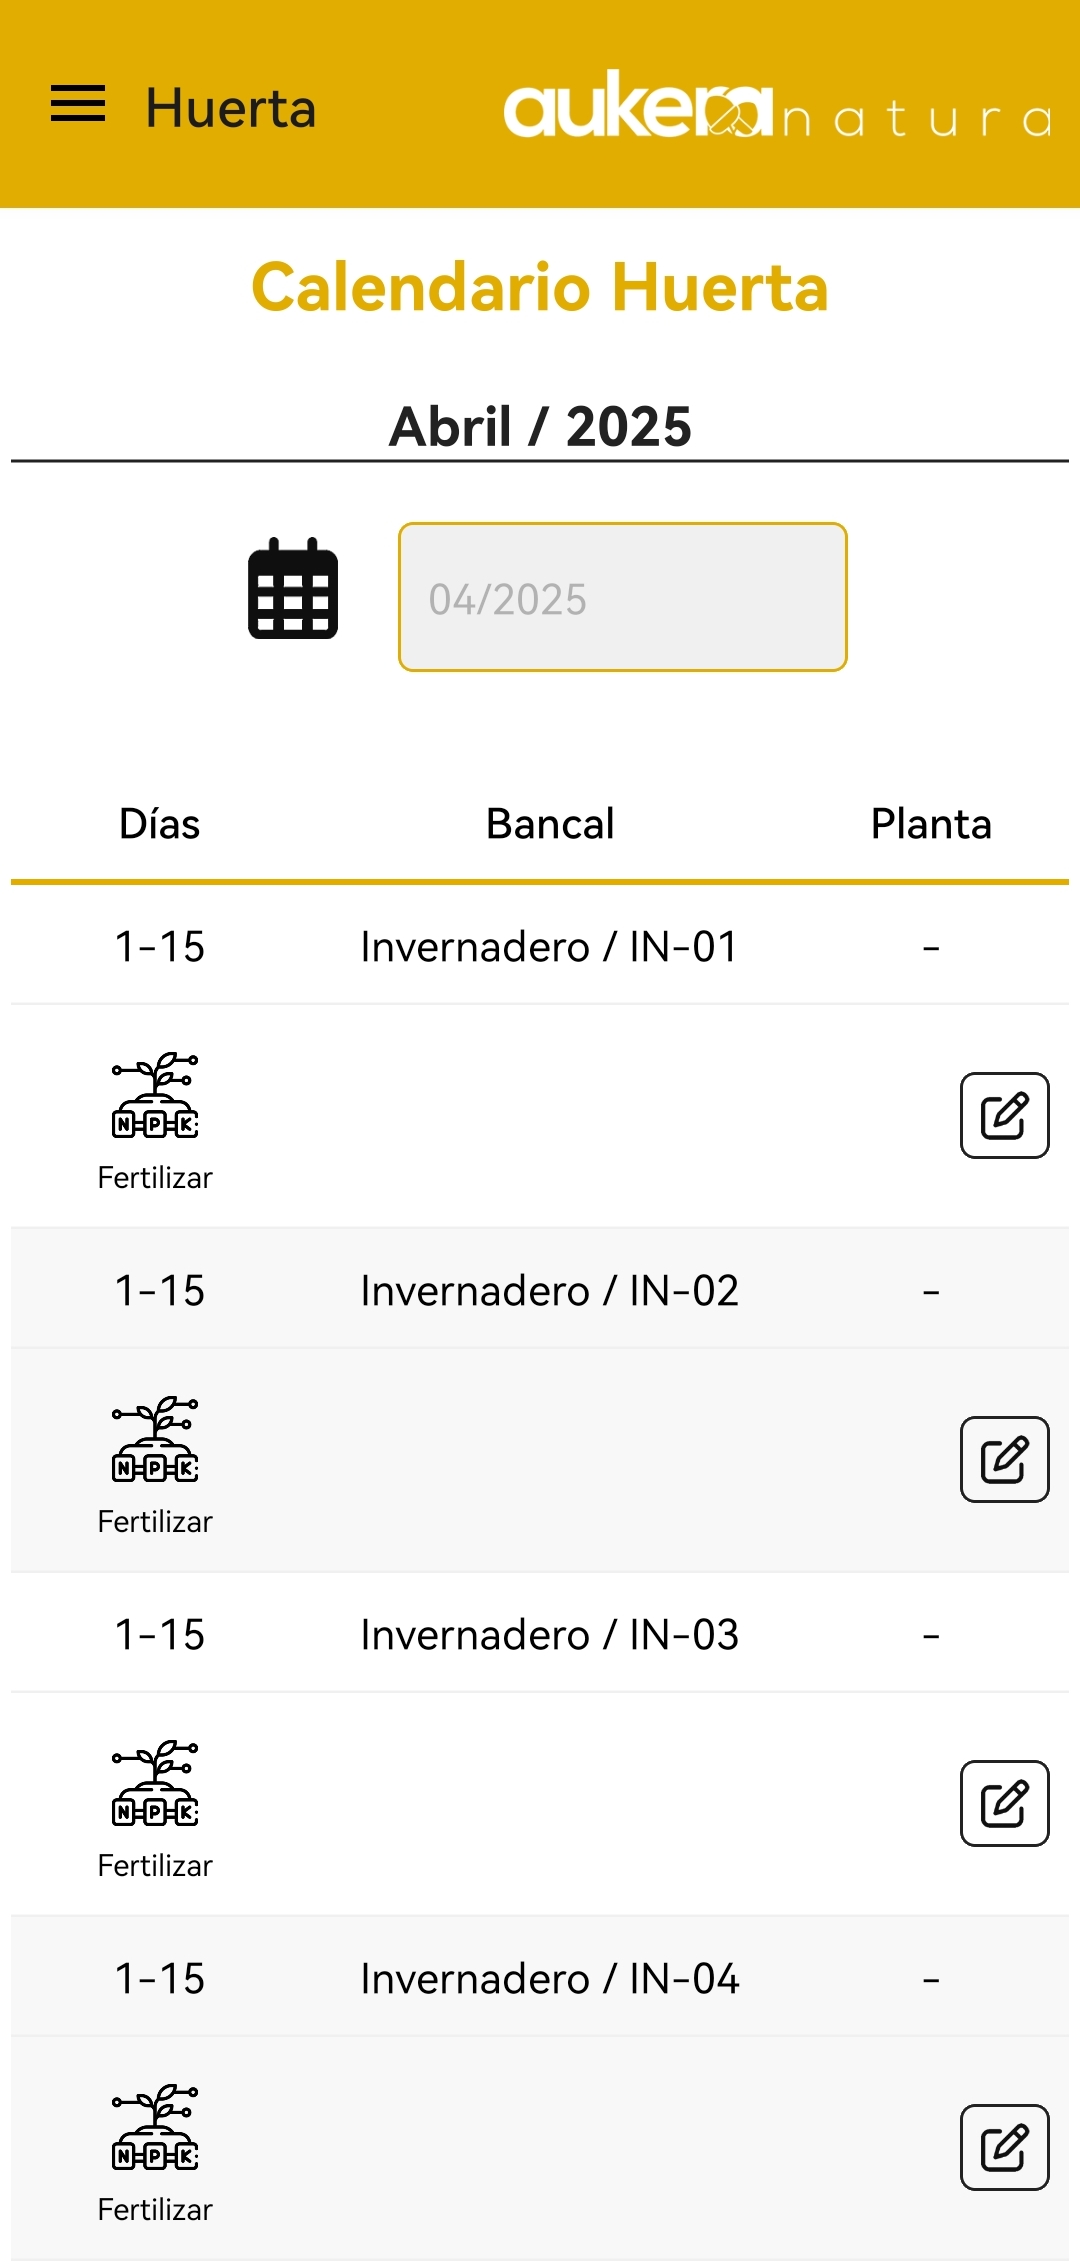Open the hamburger navigation menu

click(78, 104)
